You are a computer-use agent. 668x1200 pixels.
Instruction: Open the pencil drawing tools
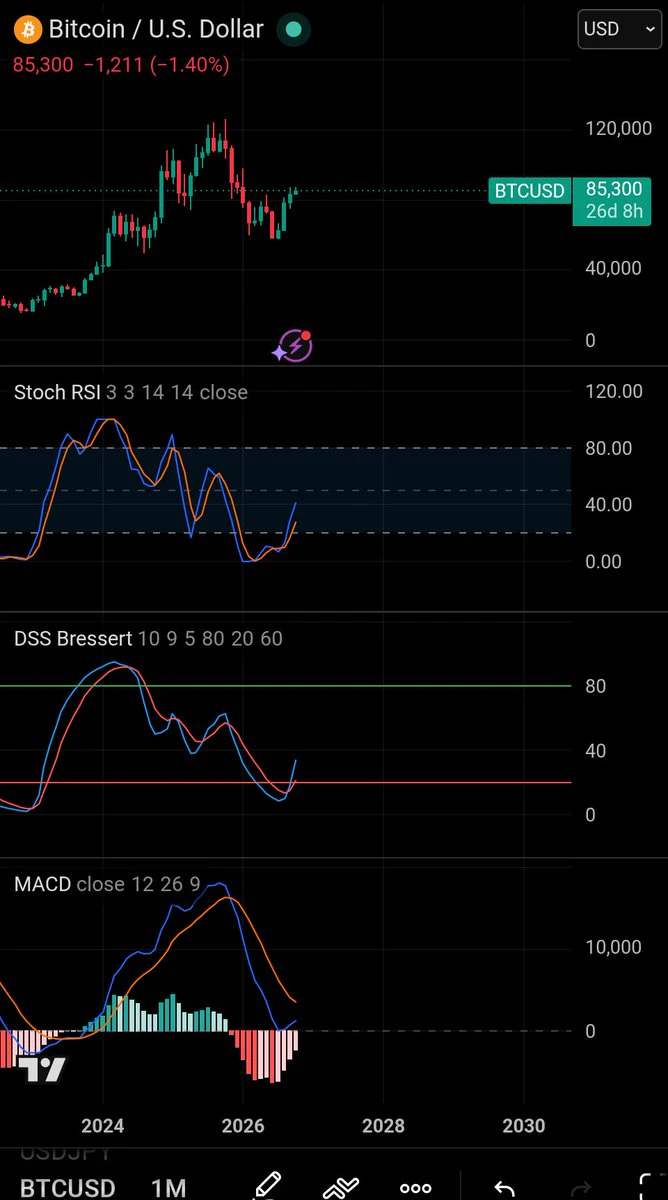pos(267,1186)
